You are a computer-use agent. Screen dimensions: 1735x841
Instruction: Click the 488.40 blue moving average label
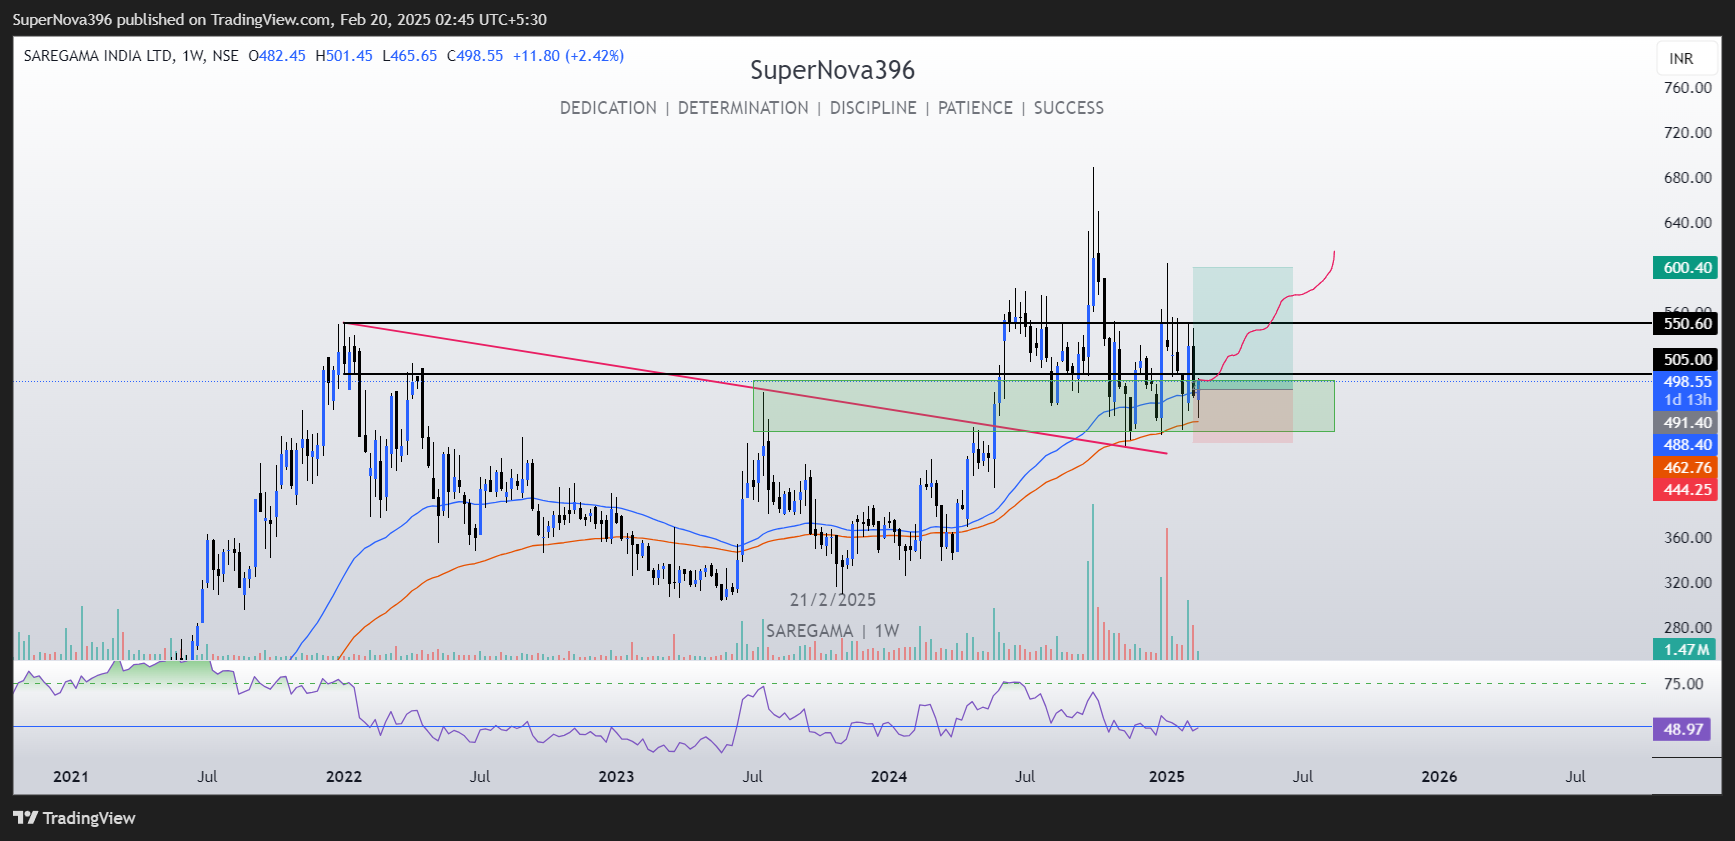click(1685, 445)
